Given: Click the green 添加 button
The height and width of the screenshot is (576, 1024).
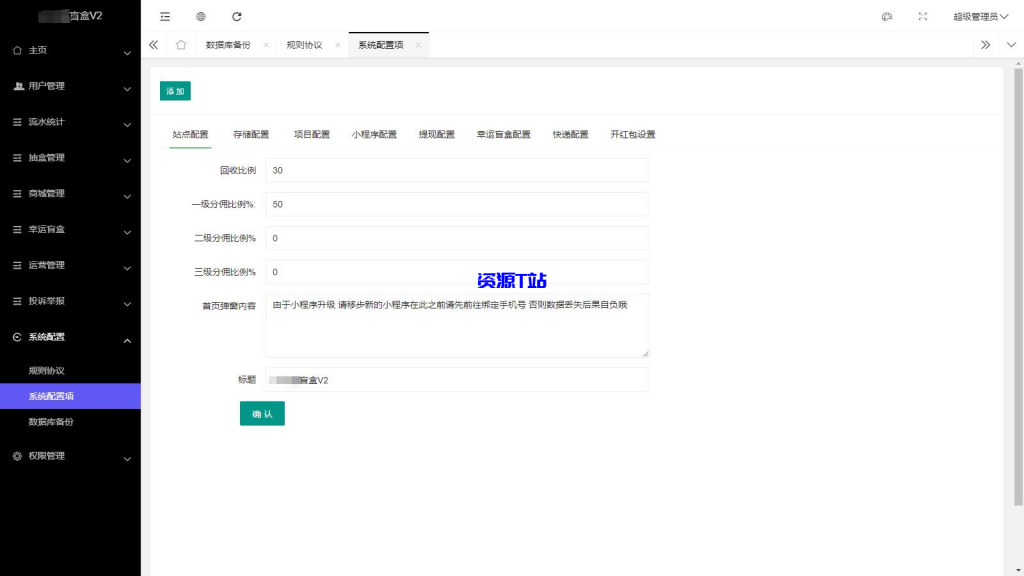Looking at the screenshot, I should click(174, 90).
